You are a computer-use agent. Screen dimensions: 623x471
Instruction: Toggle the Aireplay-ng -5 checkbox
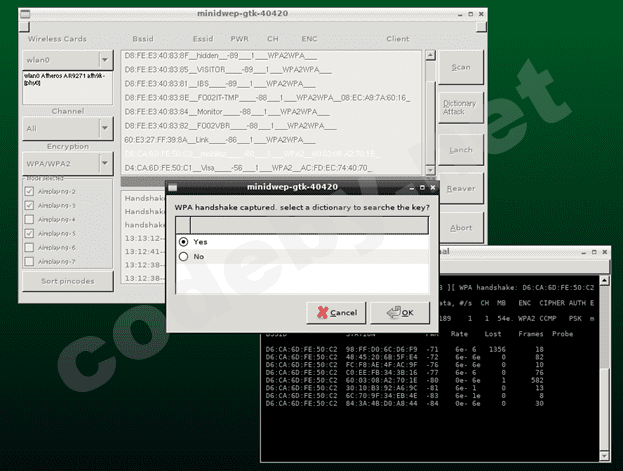(x=31, y=233)
